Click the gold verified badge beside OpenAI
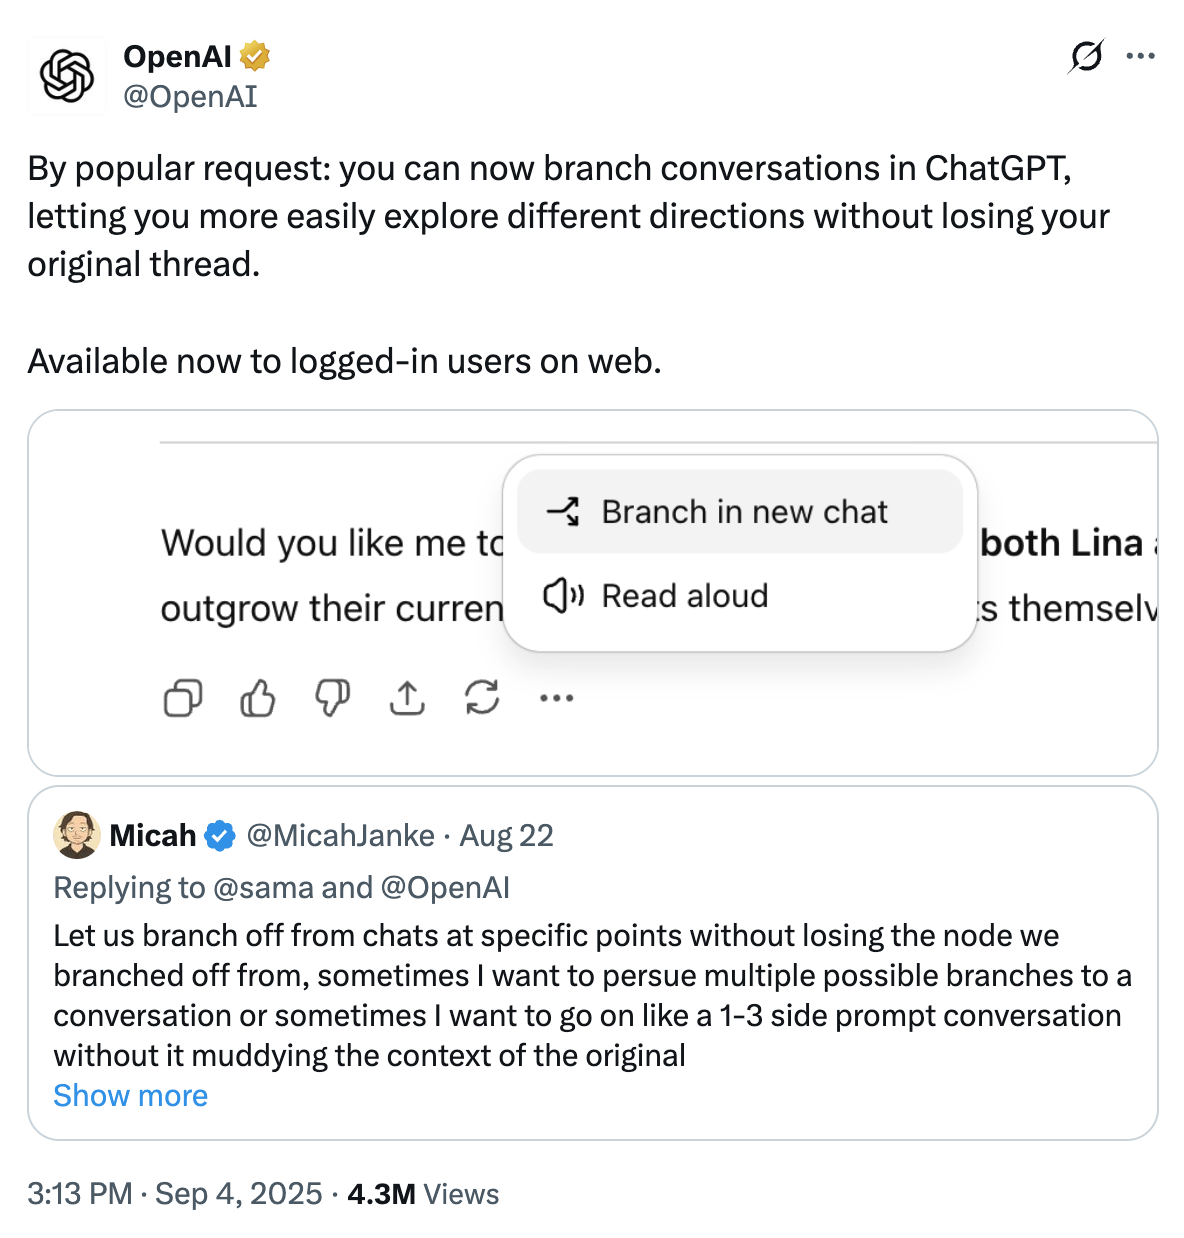This screenshot has width=1184, height=1238. [x=255, y=57]
